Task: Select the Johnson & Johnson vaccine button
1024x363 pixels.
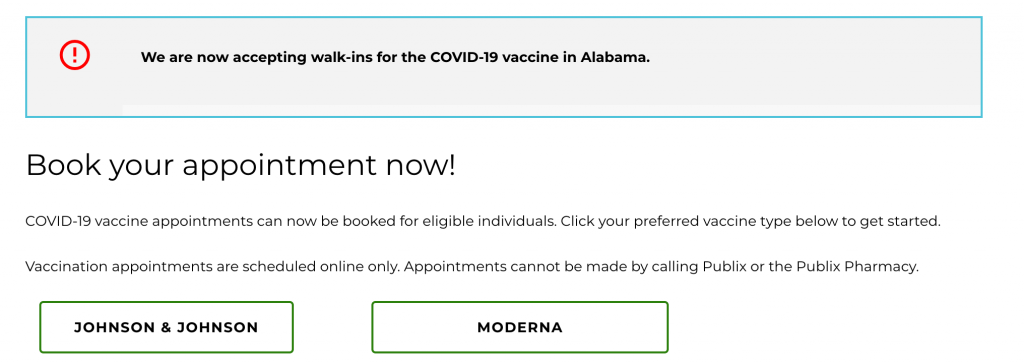Action: pyautogui.click(x=166, y=327)
